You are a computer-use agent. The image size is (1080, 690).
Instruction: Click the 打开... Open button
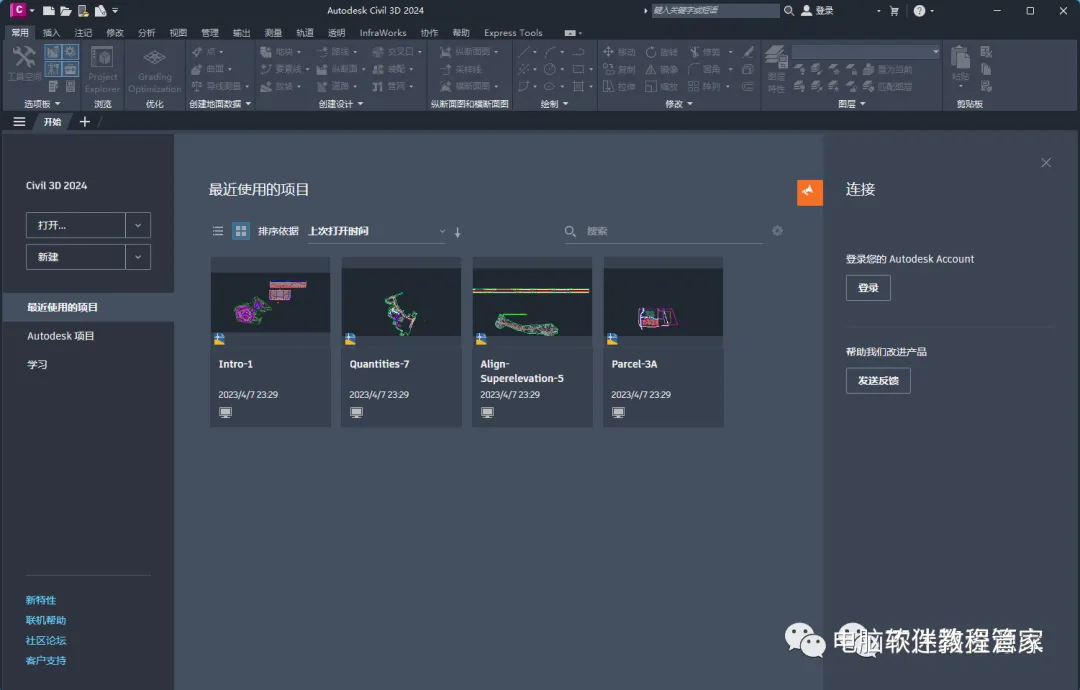(x=76, y=225)
